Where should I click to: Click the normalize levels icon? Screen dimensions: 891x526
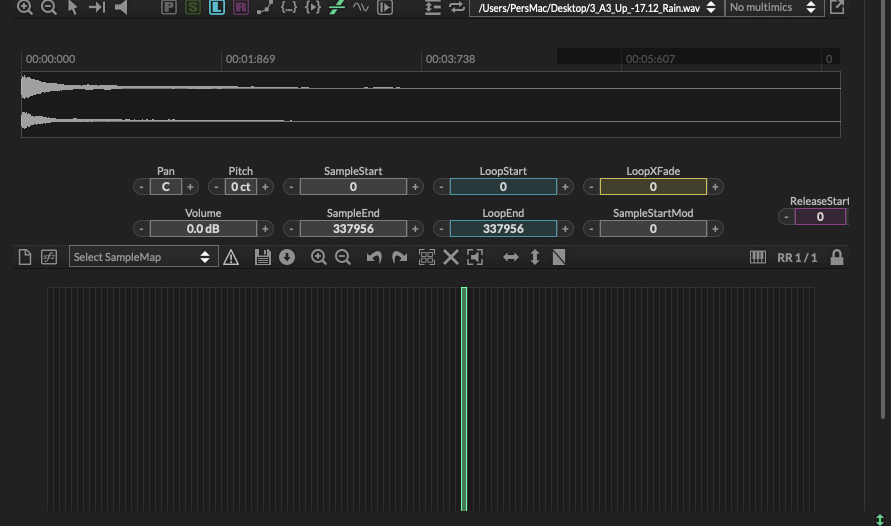(x=433, y=7)
